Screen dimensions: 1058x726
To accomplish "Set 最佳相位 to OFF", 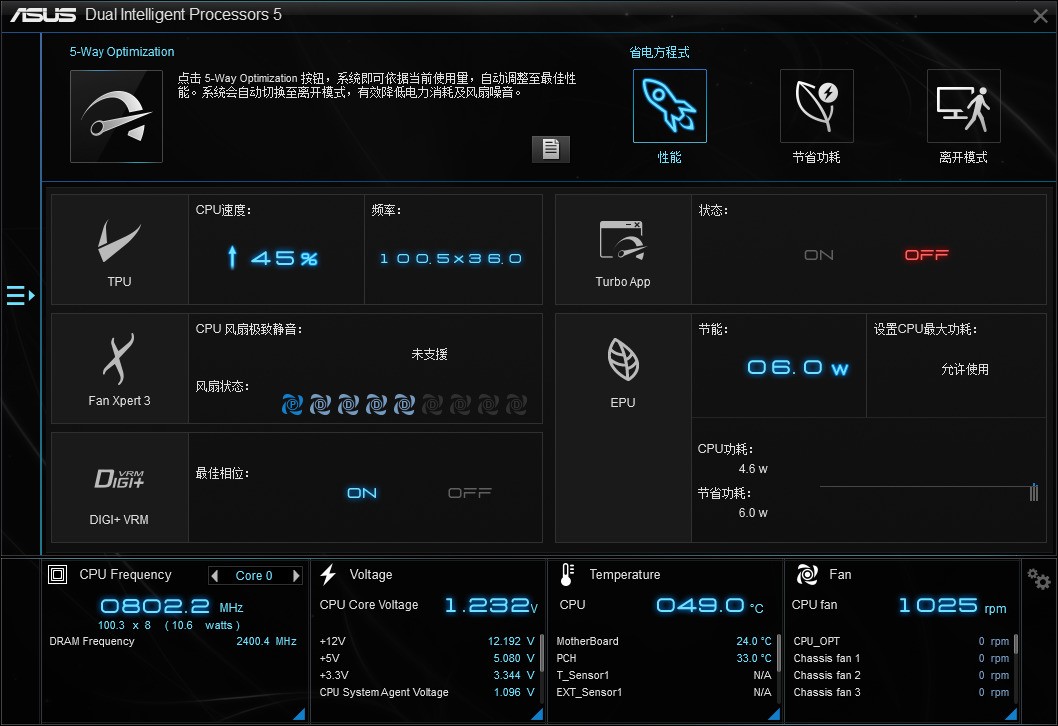I will 470,493.
